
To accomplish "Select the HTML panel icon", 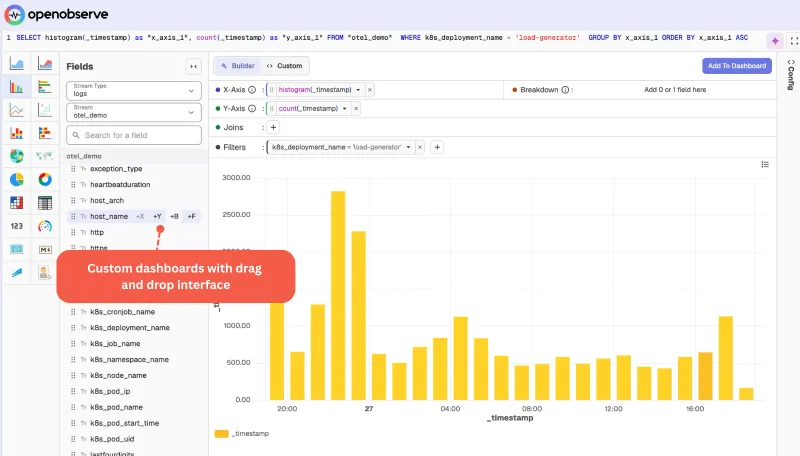I will pyautogui.click(x=17, y=249).
